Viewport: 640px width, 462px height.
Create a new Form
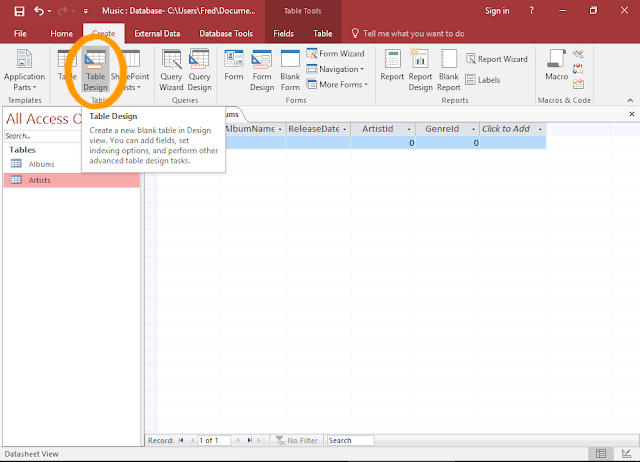click(x=233, y=65)
